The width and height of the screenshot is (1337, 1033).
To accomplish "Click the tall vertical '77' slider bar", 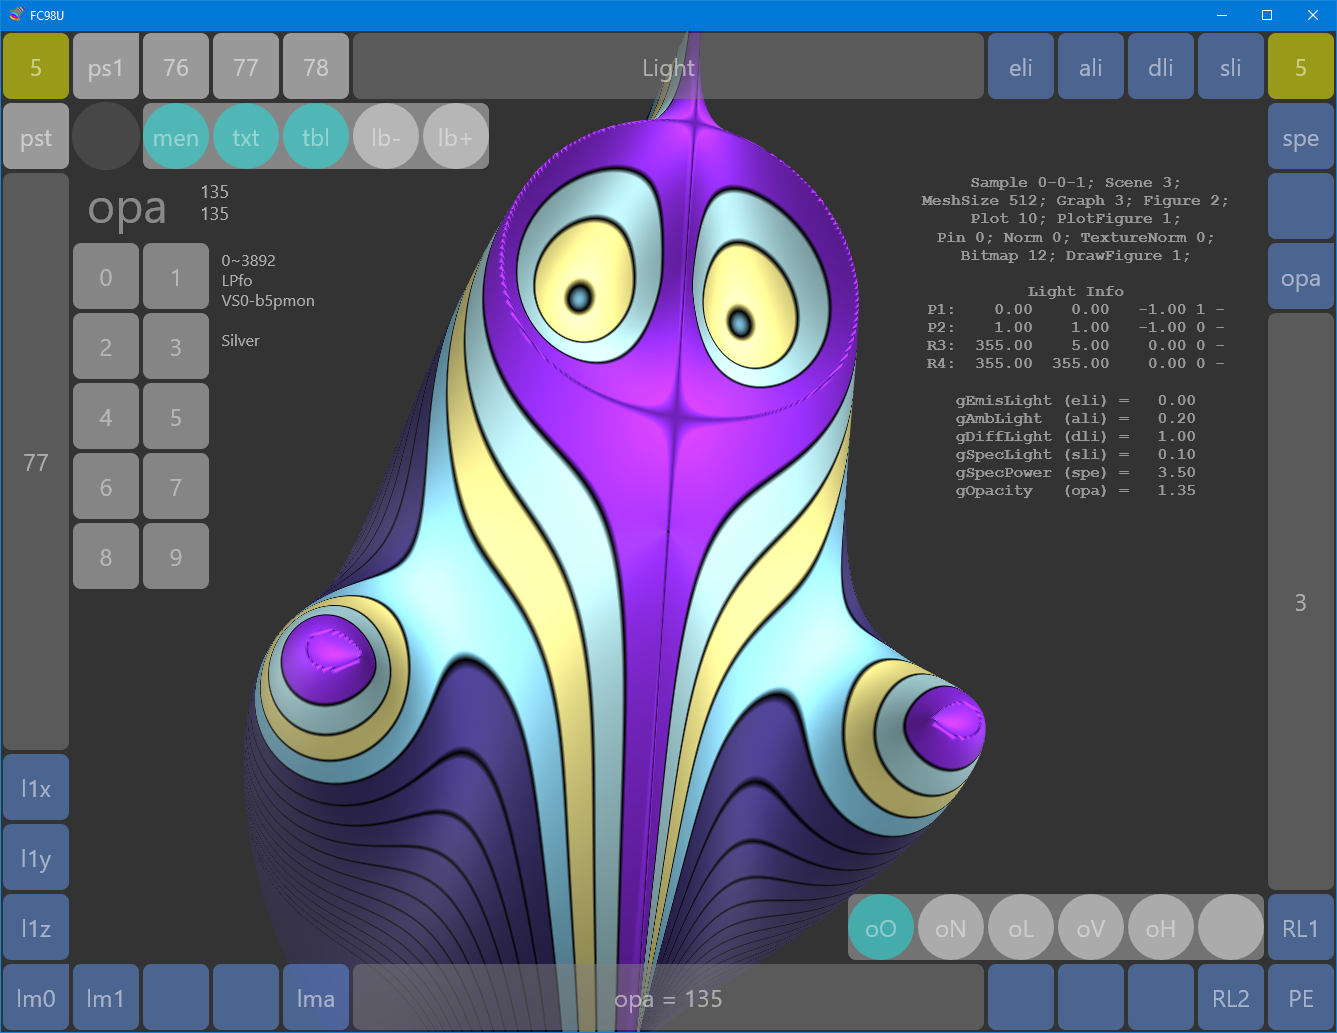I will point(36,462).
